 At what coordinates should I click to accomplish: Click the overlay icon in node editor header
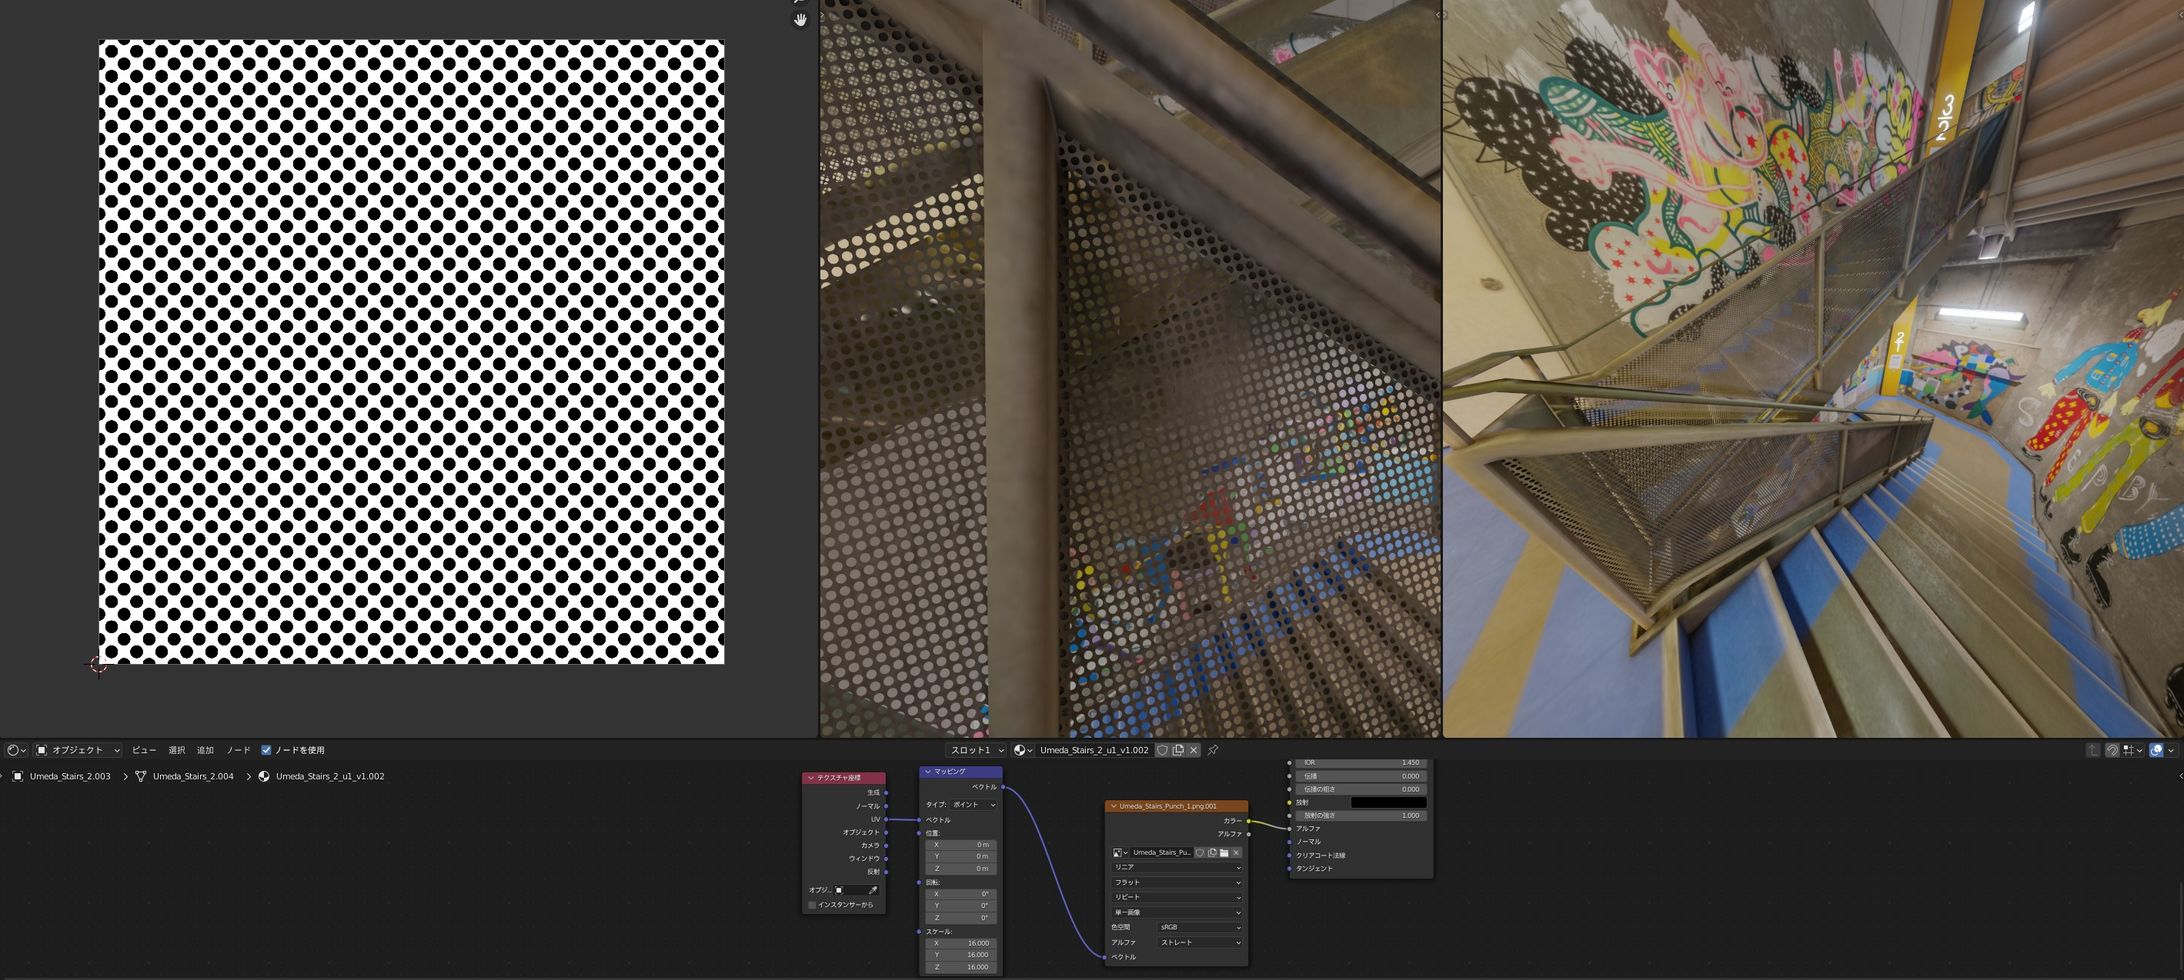click(x=2157, y=750)
